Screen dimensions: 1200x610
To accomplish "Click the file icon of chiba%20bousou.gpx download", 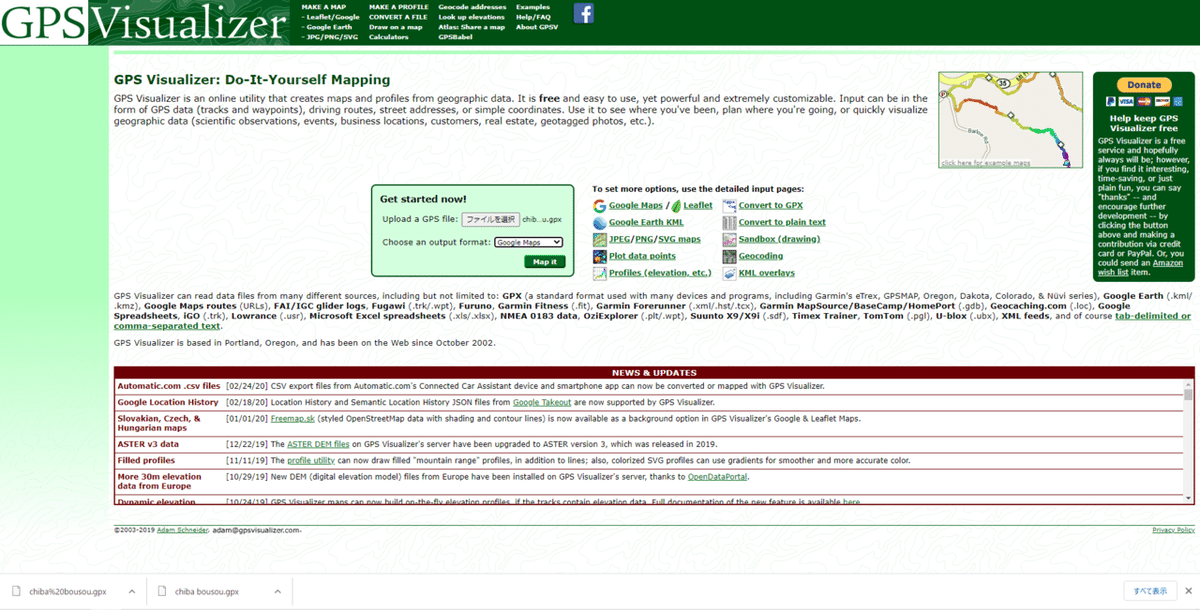I will pyautogui.click(x=16, y=591).
